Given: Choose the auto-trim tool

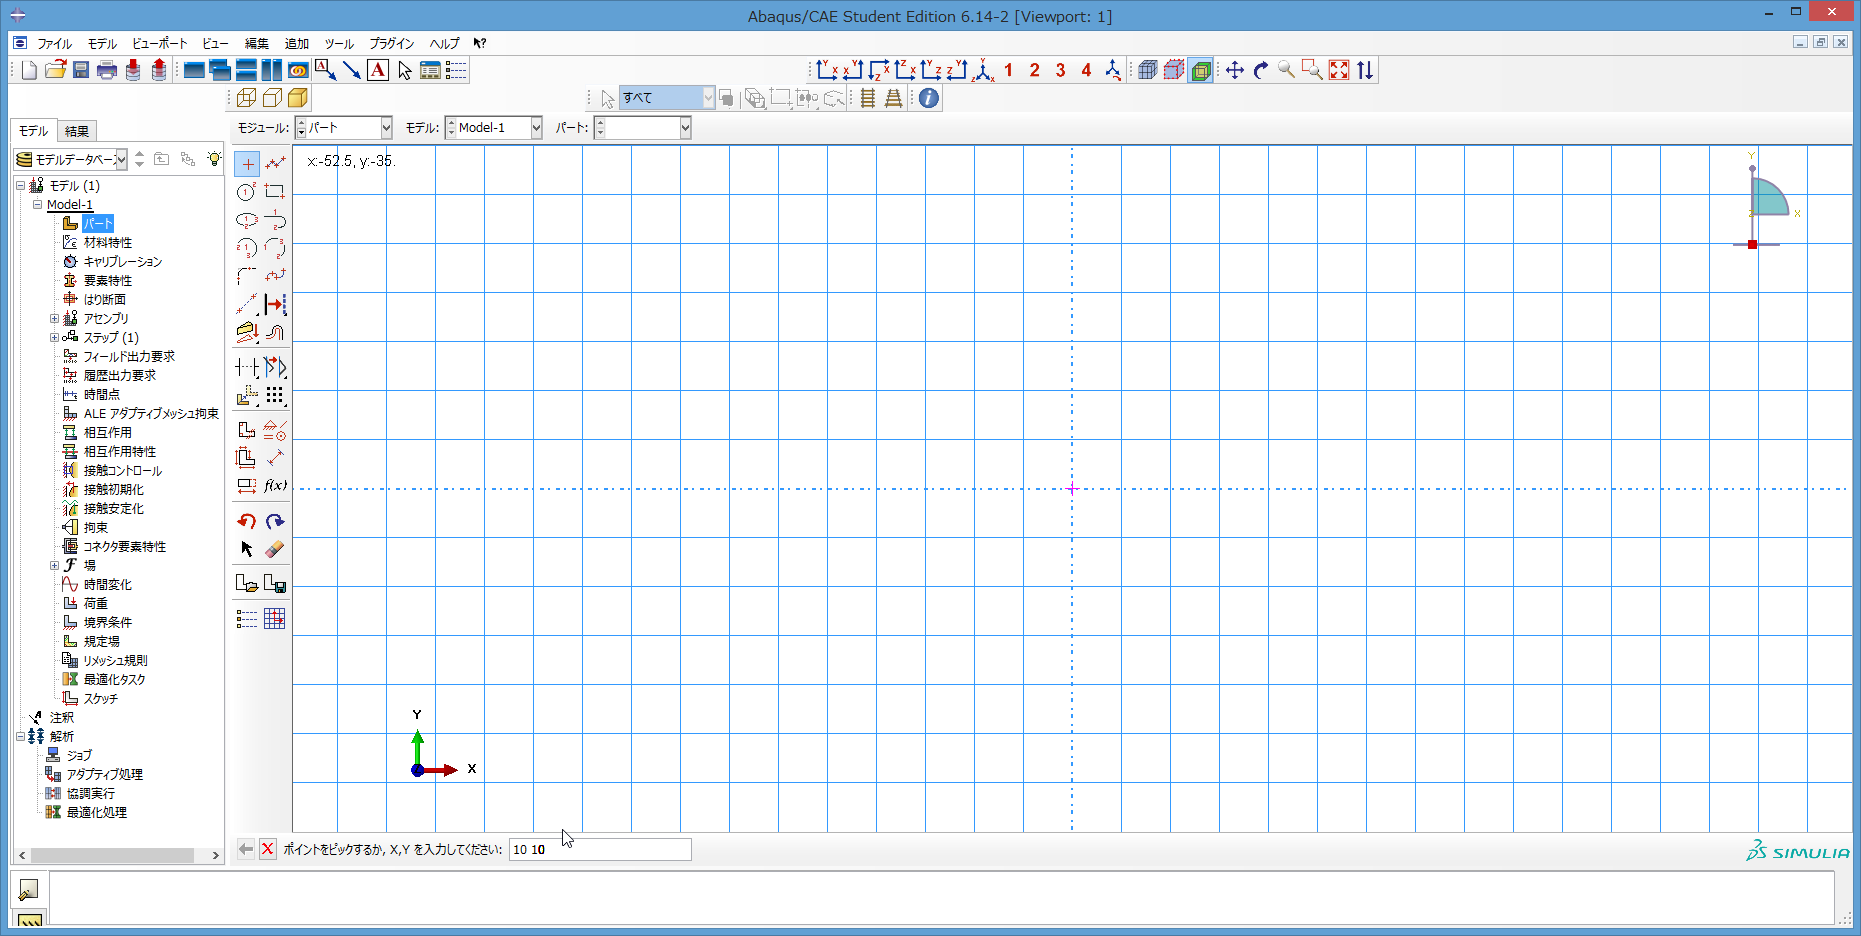Looking at the screenshot, I should [247, 368].
